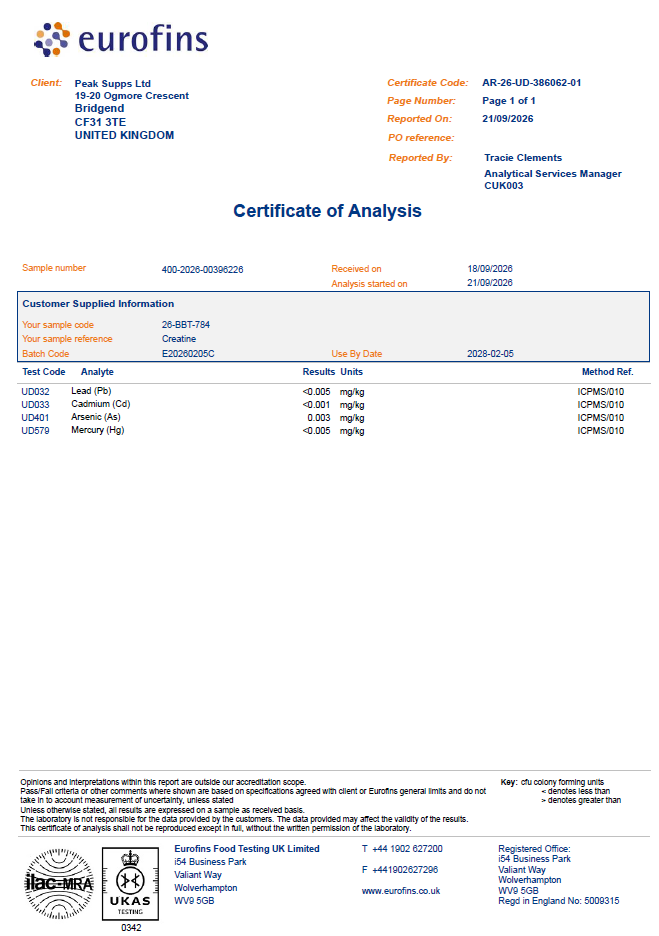Click the PO reference label
Screen dimensions: 659x936
tap(421, 137)
